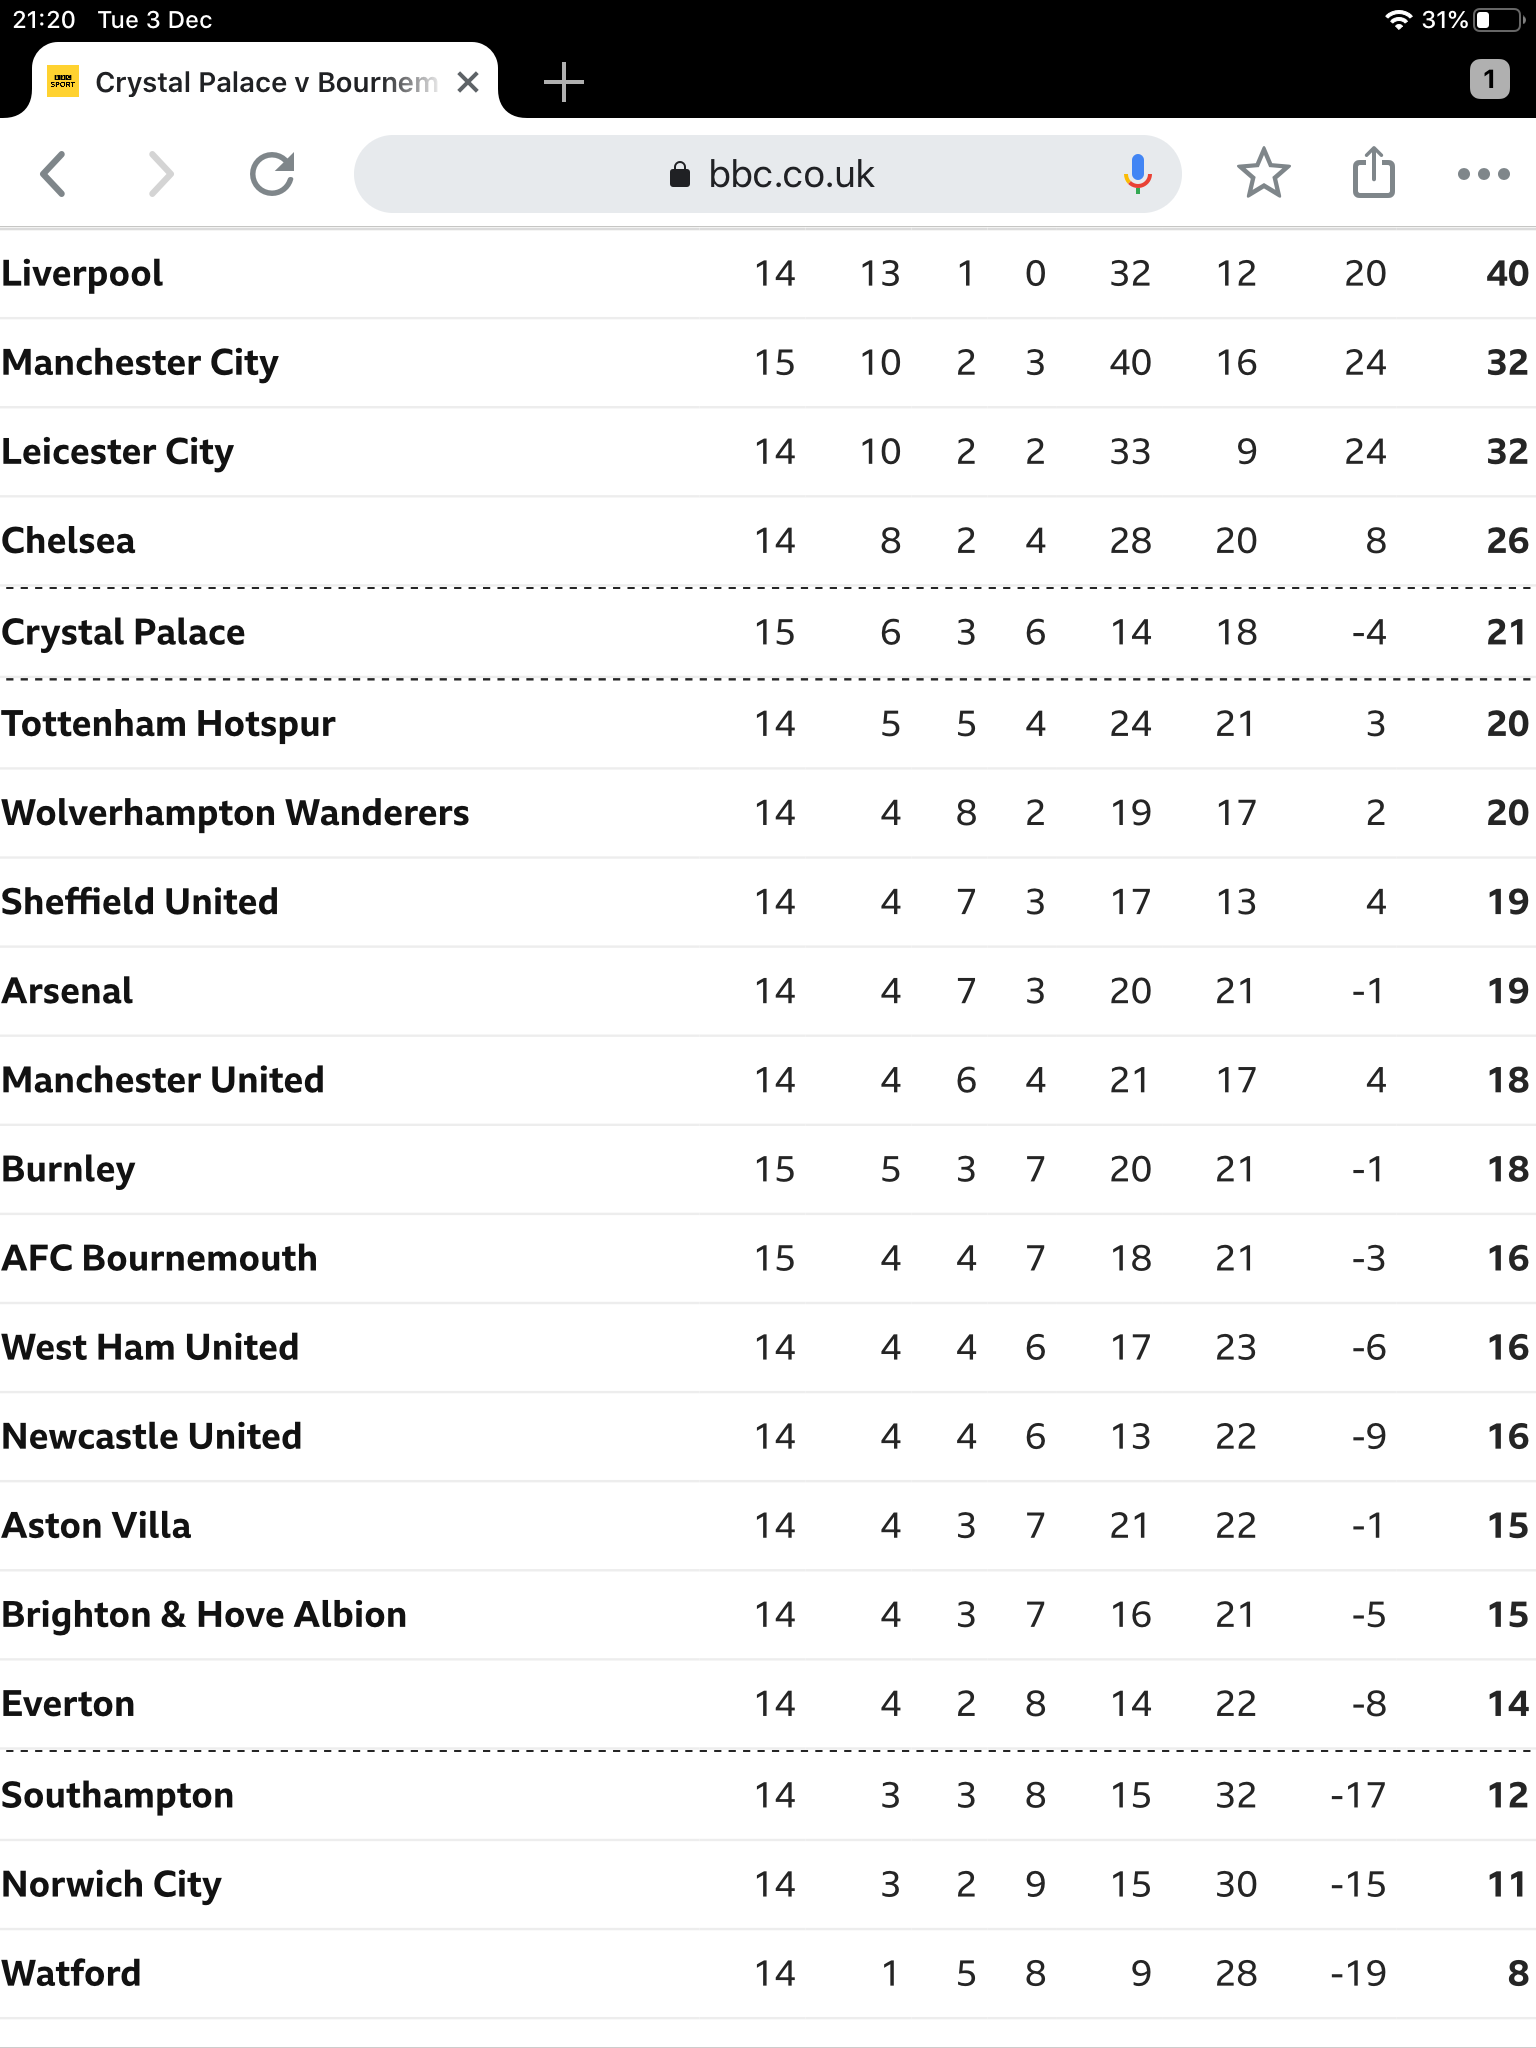The width and height of the screenshot is (1536, 2048).
Task: Close the Crystal Palace v Bournemouth tab
Action: pyautogui.click(x=467, y=82)
